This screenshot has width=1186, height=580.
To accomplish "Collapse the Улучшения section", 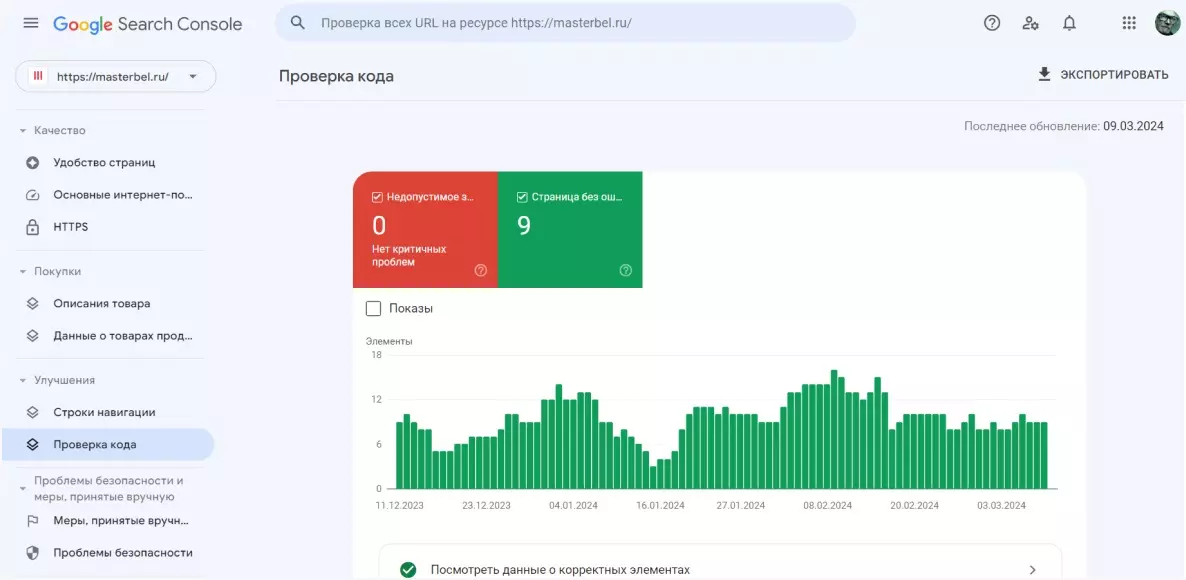I will tap(23, 380).
